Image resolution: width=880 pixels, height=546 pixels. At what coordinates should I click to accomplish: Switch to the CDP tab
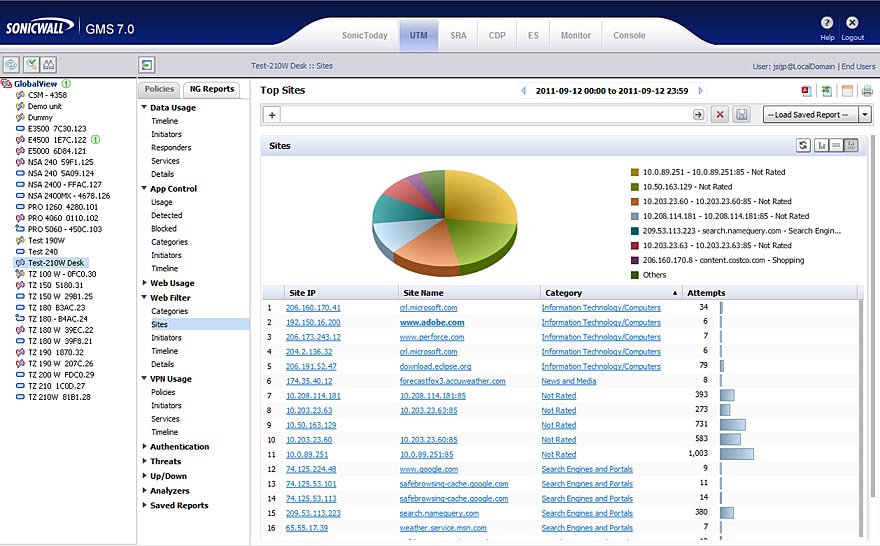point(497,35)
